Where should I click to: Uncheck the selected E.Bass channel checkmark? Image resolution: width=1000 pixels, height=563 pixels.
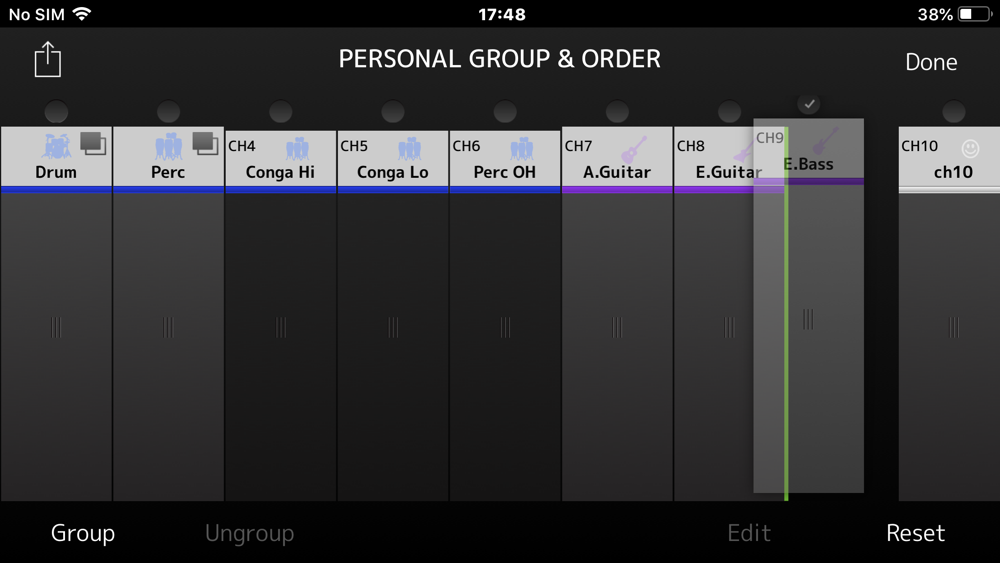pyautogui.click(x=809, y=104)
